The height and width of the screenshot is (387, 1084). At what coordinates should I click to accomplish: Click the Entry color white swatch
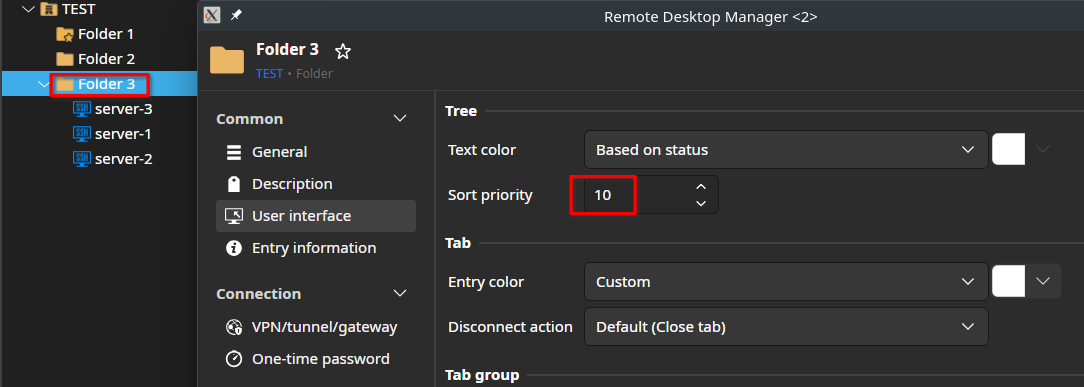[1009, 281]
